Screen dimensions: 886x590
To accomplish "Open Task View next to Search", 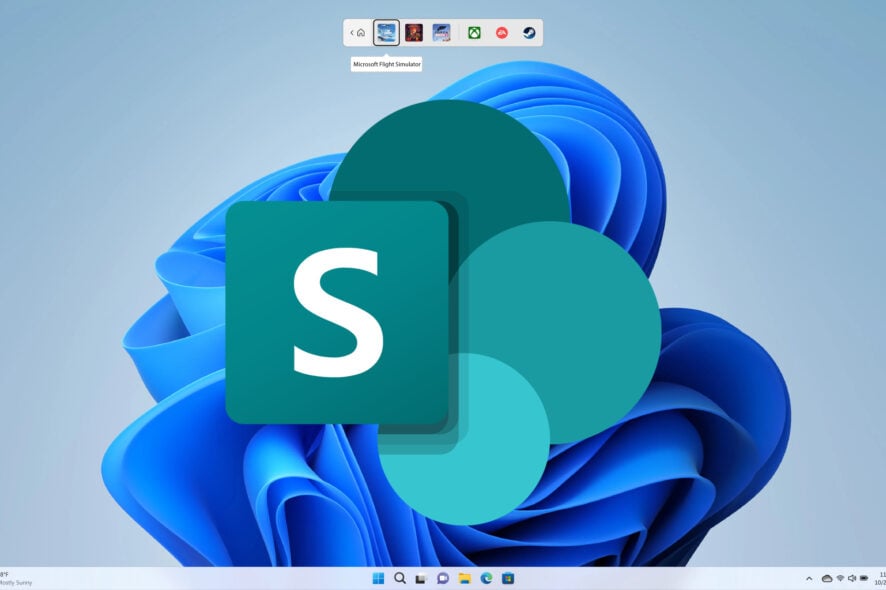I will (x=421, y=578).
